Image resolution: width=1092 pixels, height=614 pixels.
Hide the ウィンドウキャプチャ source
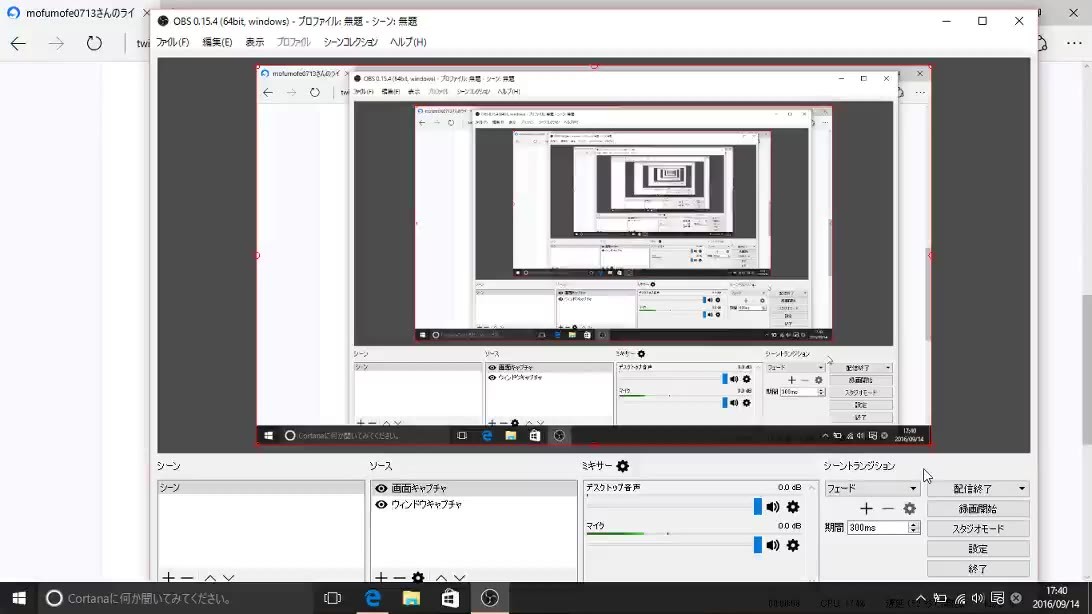(x=381, y=505)
